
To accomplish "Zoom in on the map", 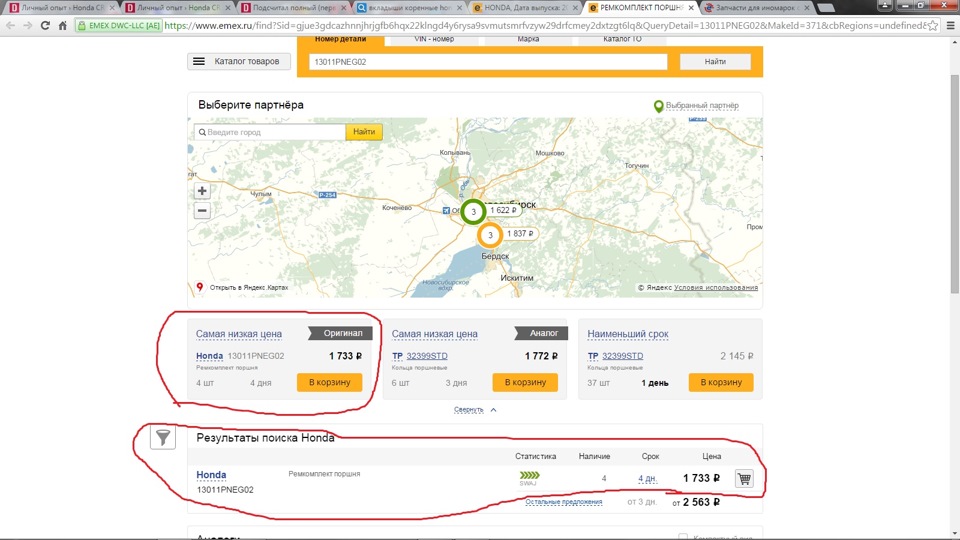I will pos(202,191).
